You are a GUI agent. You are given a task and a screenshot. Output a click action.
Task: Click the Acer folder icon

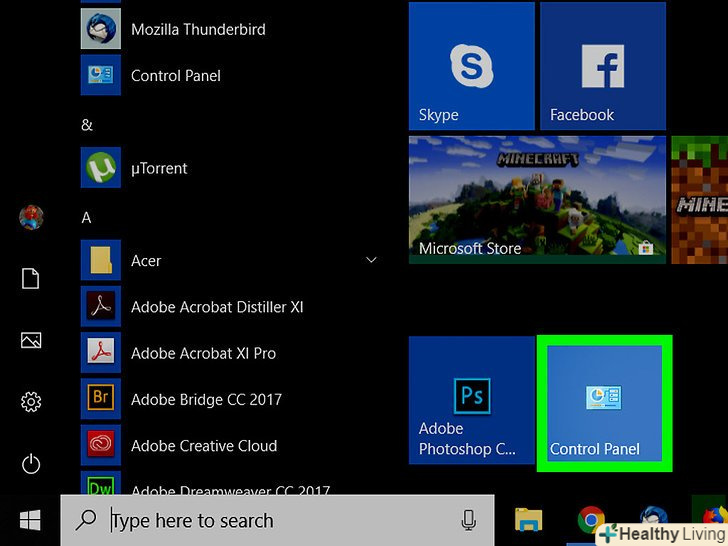click(101, 260)
